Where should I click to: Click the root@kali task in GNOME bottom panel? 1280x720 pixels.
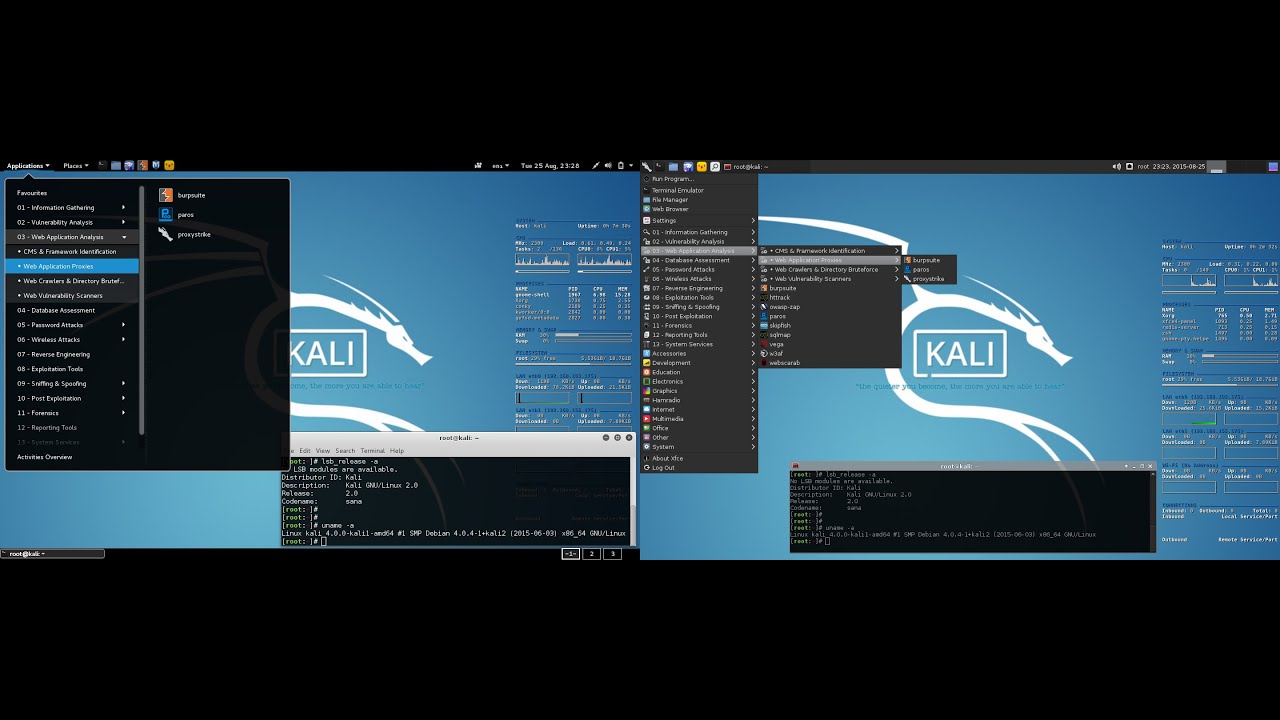coord(52,553)
